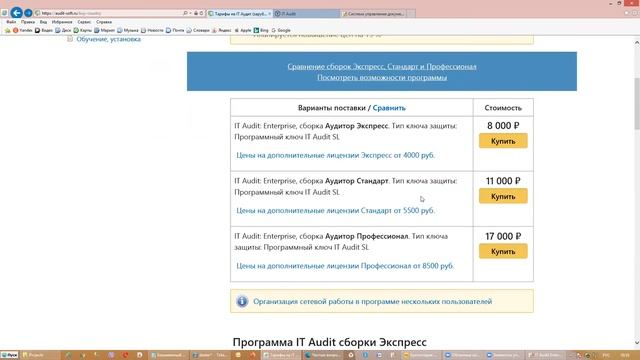Open the Сервис menu

point(84,22)
